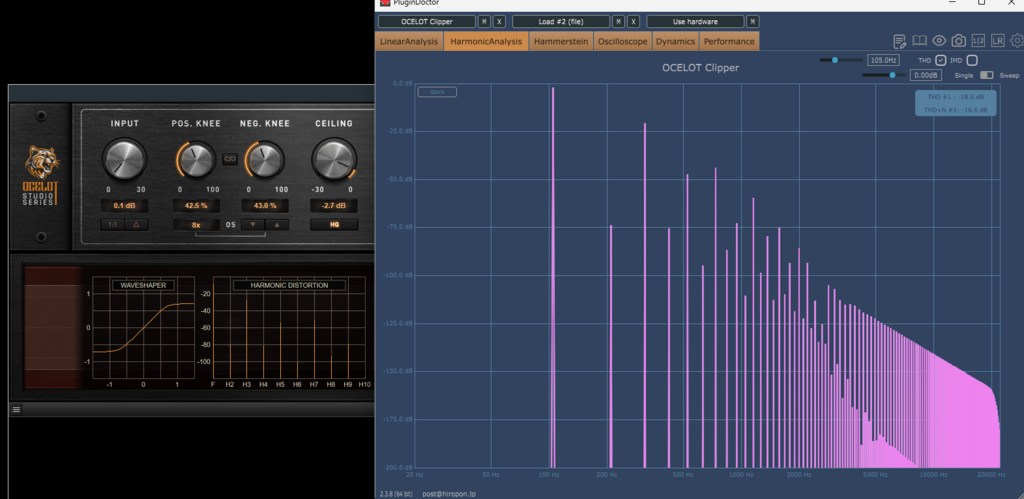Open the Use hardware slot

[696, 22]
